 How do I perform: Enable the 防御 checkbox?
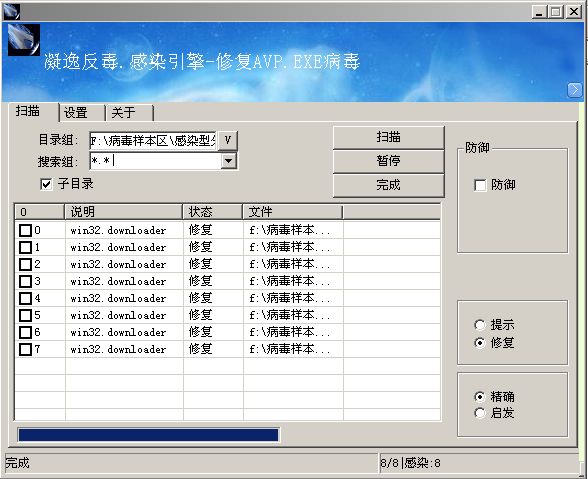(480, 185)
